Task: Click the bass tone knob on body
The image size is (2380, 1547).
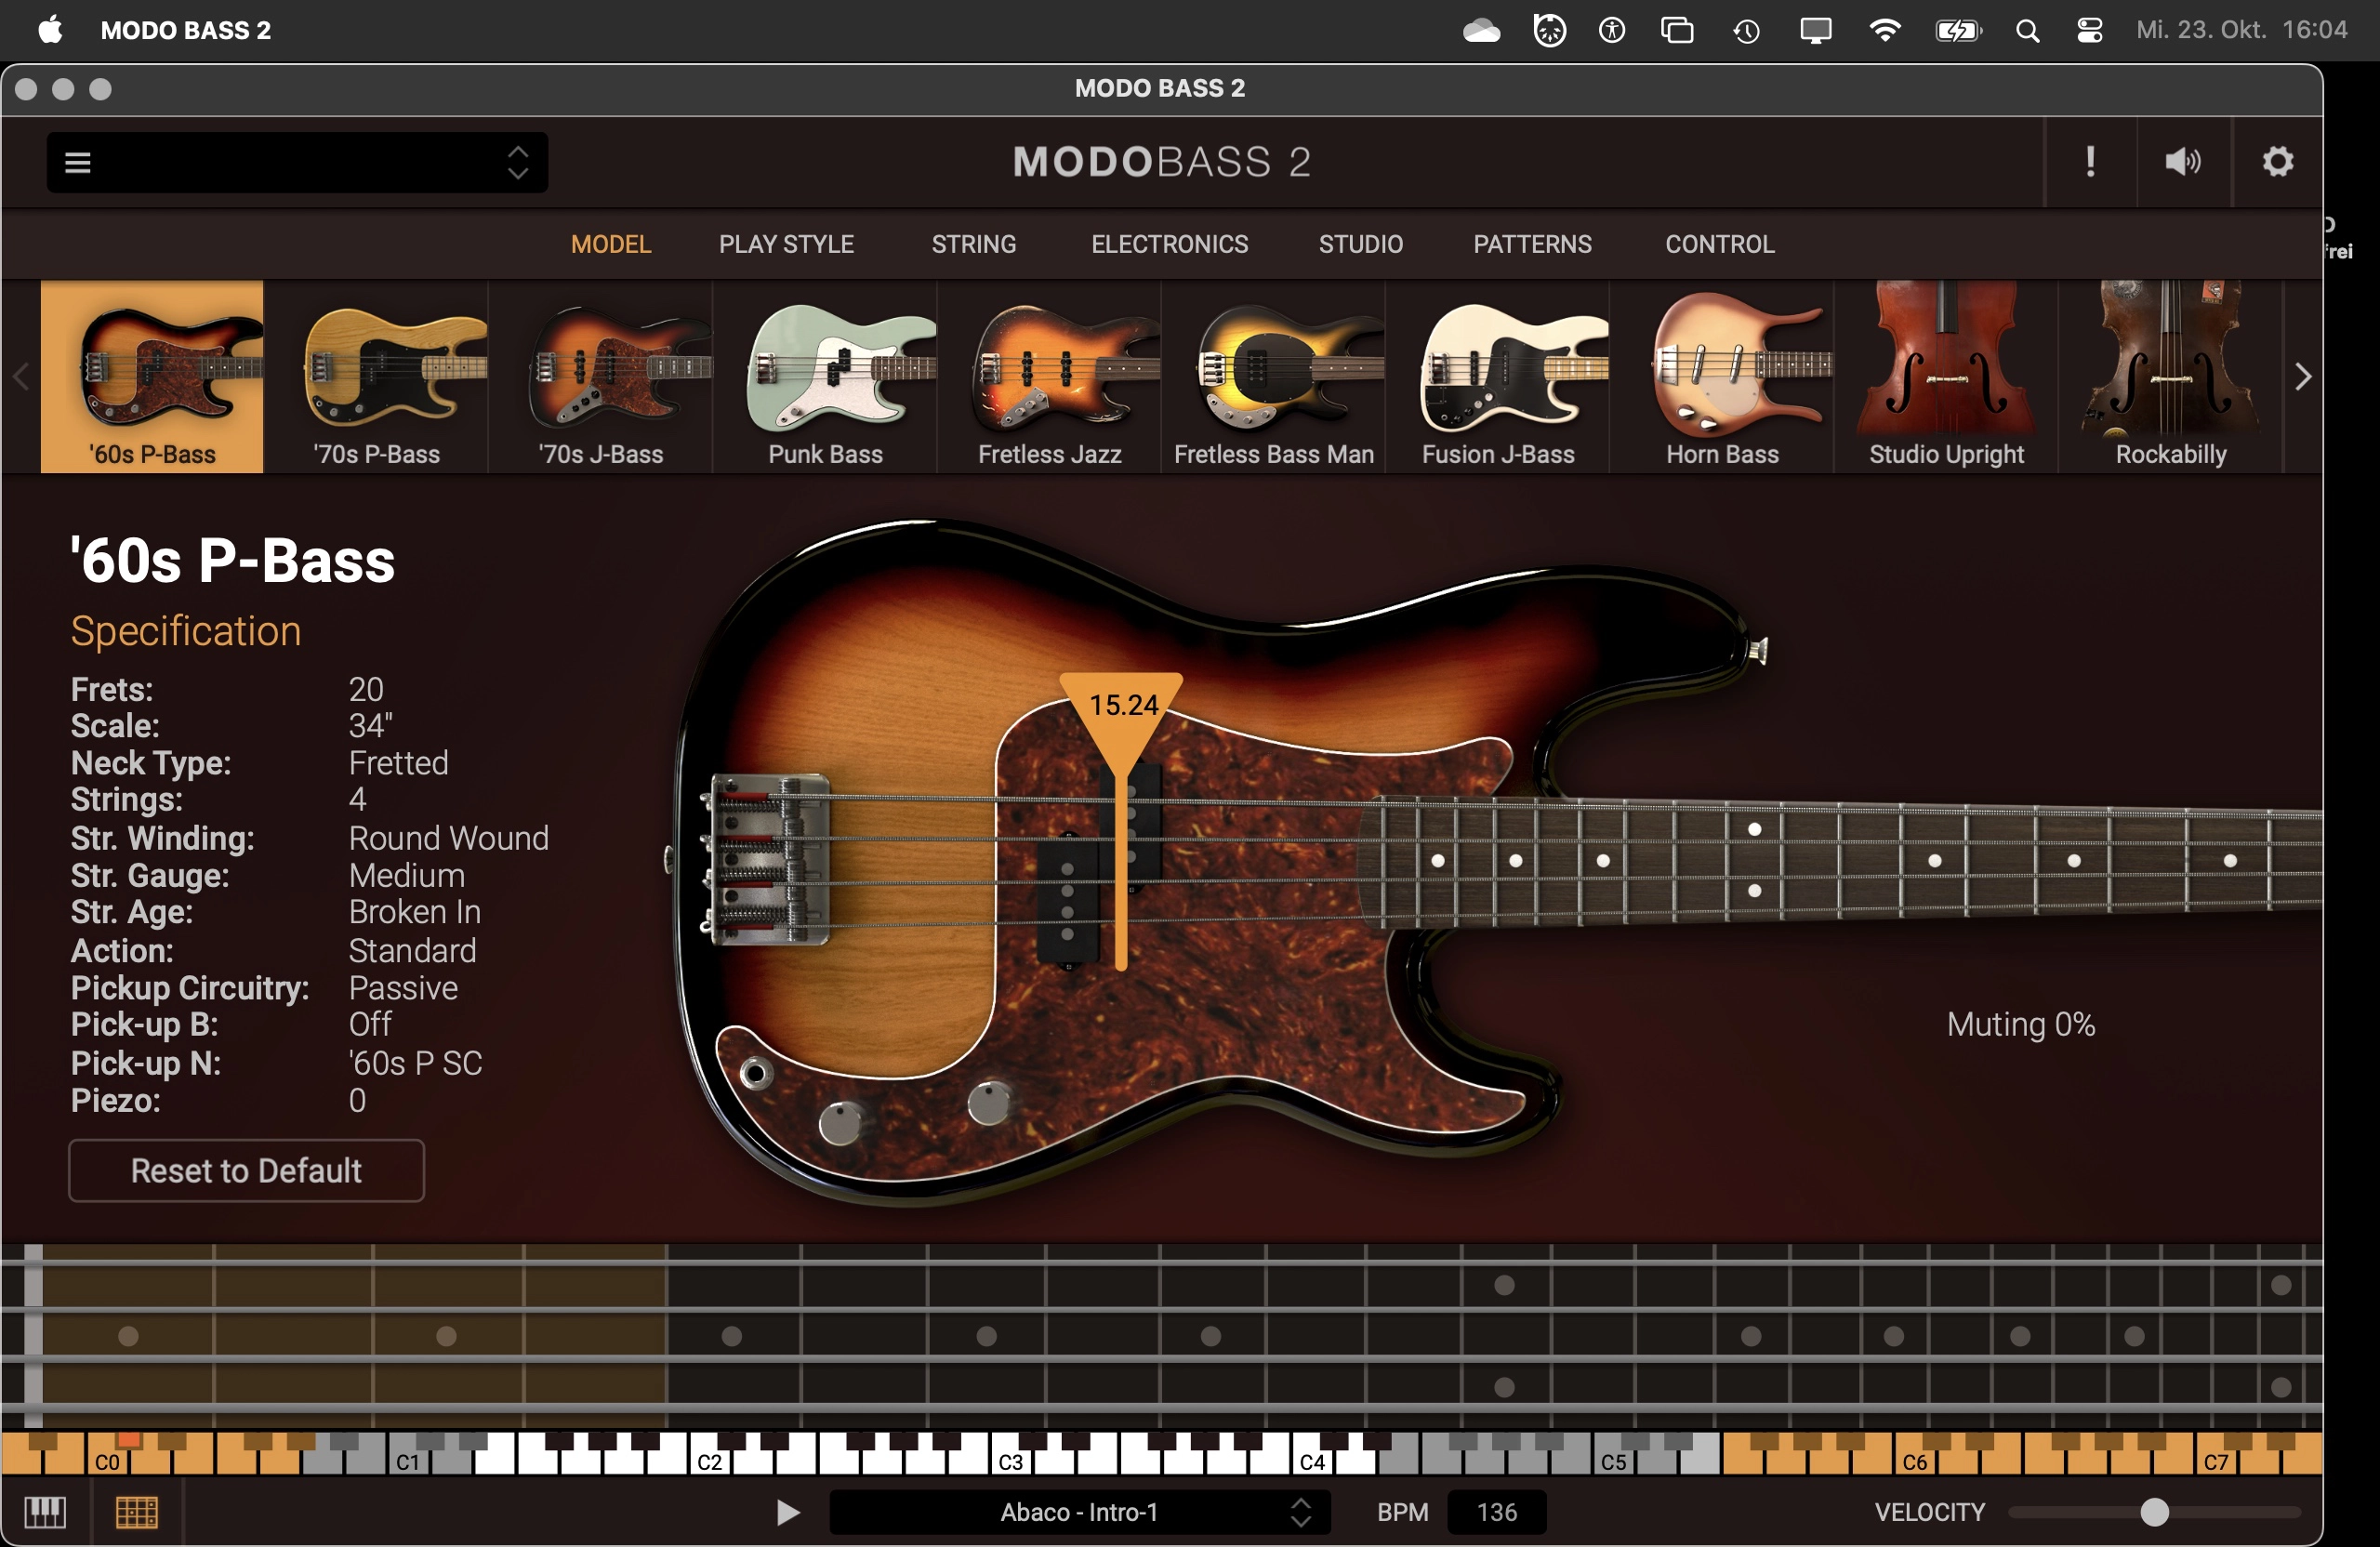Action: (989, 1102)
